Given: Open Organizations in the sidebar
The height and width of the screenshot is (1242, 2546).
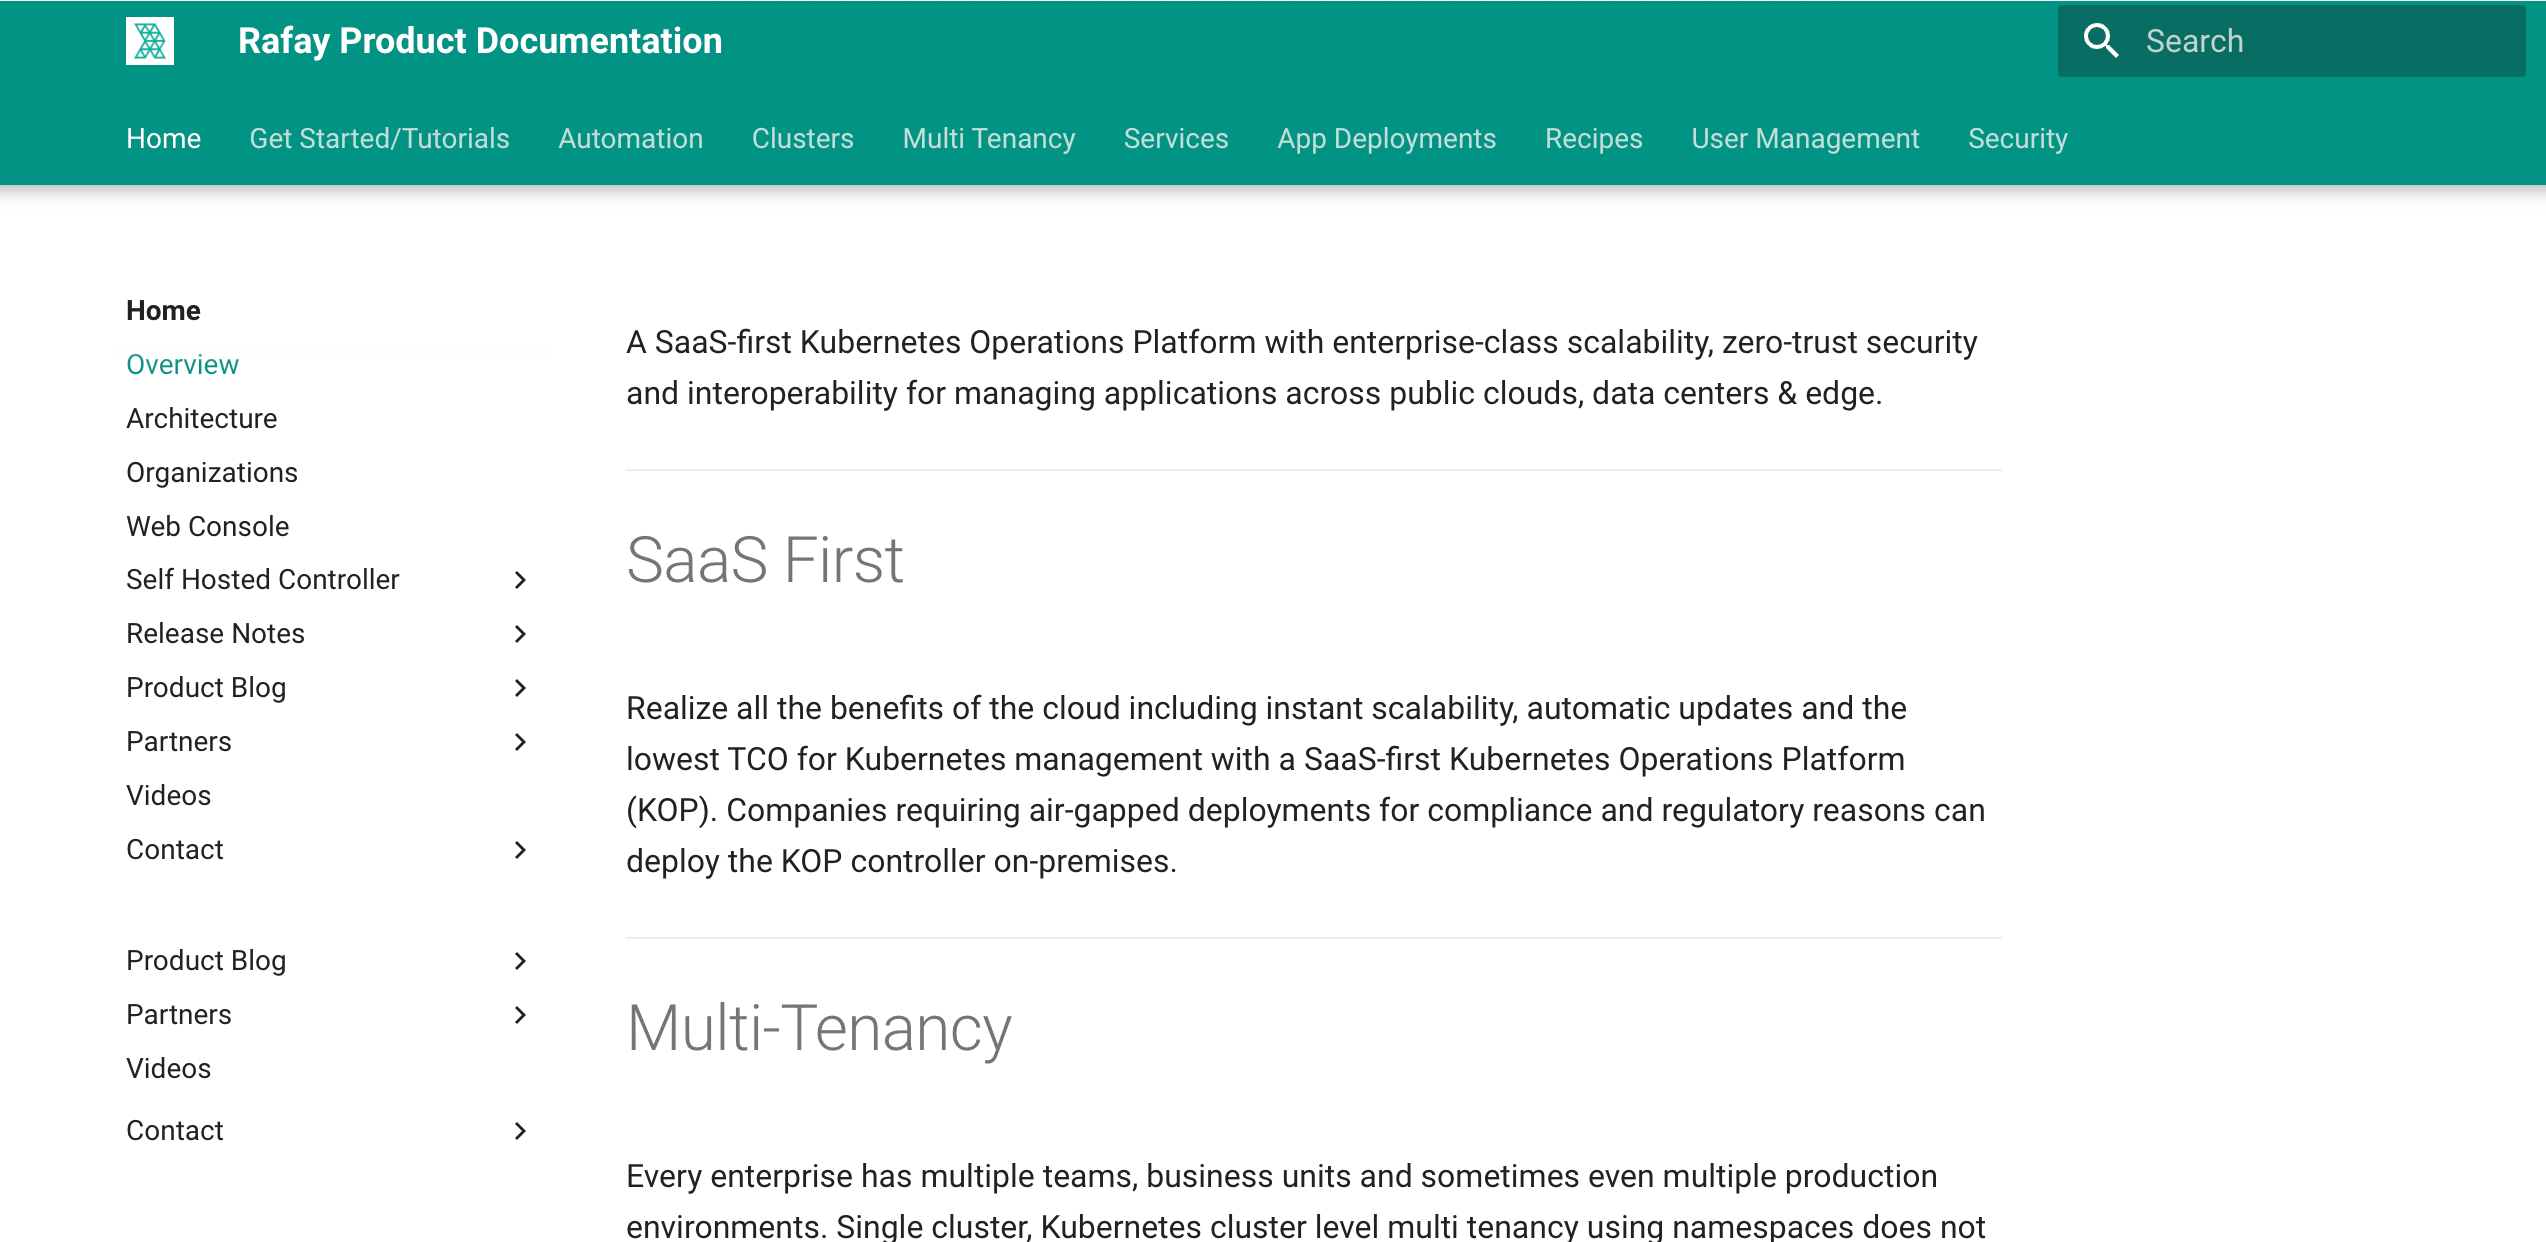Looking at the screenshot, I should point(212,472).
